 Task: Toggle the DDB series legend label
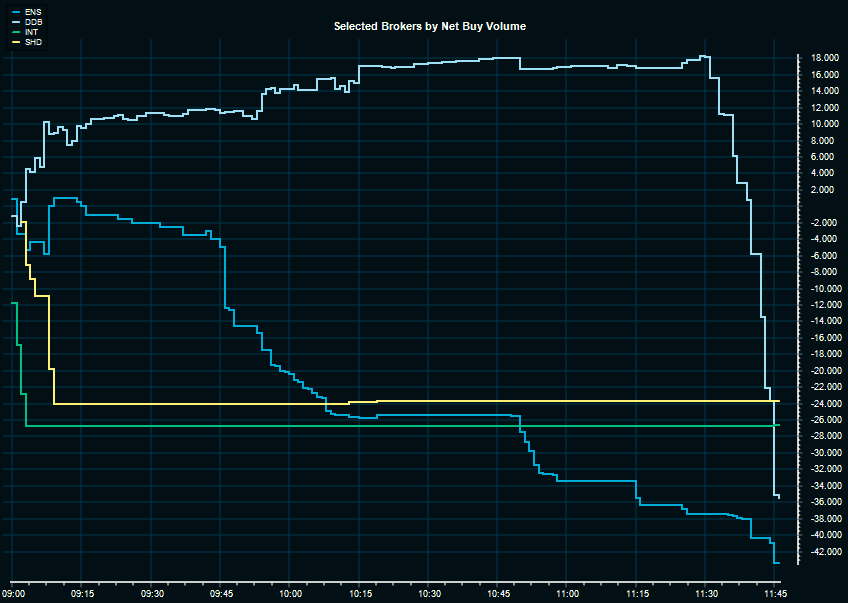pyautogui.click(x=32, y=21)
